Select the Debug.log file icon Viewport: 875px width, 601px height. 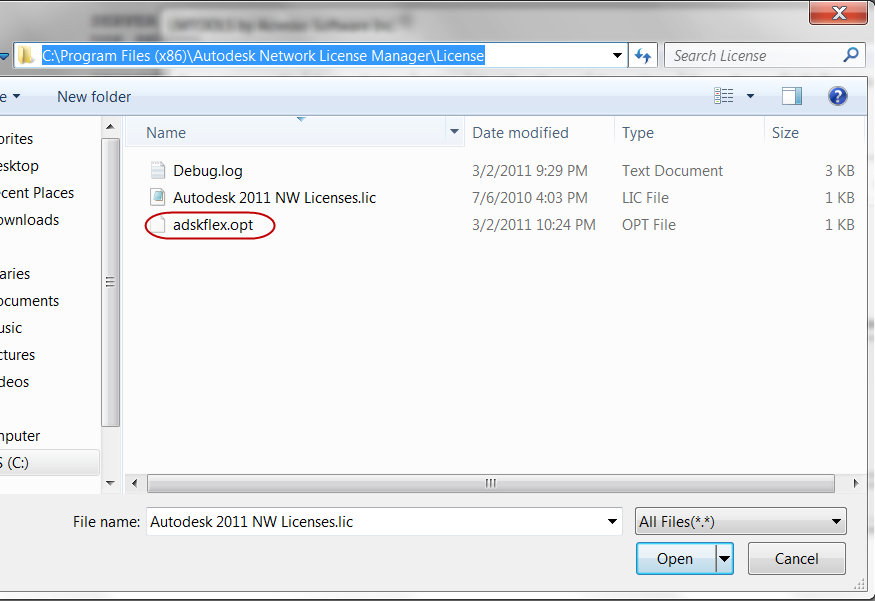[158, 171]
